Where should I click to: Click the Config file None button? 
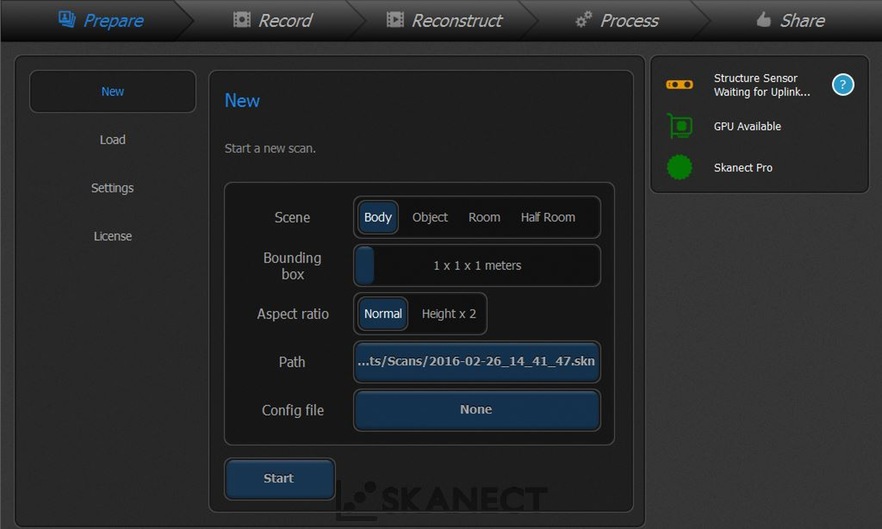click(x=477, y=410)
